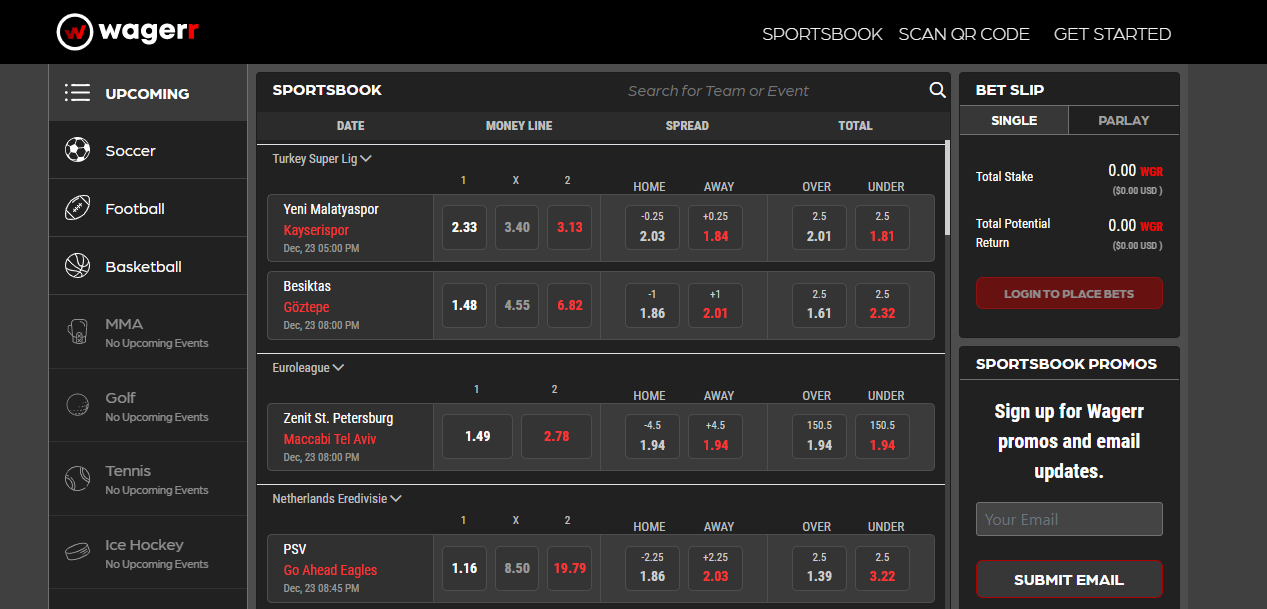
Task: Bet Göztepe money line 6.82
Action: [569, 305]
